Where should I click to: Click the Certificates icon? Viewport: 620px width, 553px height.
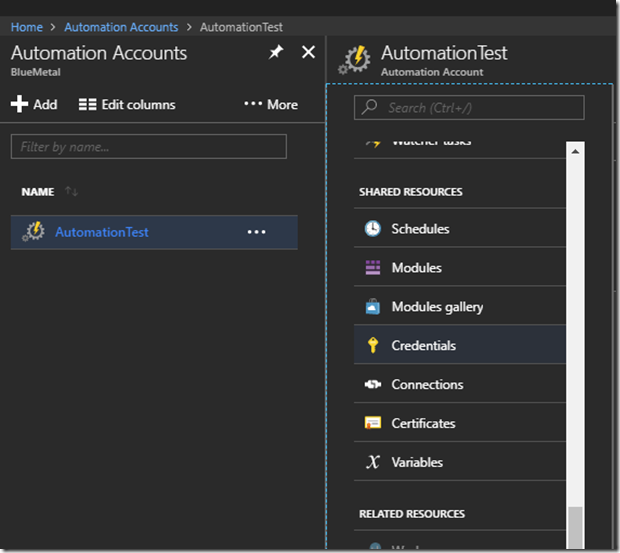(x=372, y=424)
